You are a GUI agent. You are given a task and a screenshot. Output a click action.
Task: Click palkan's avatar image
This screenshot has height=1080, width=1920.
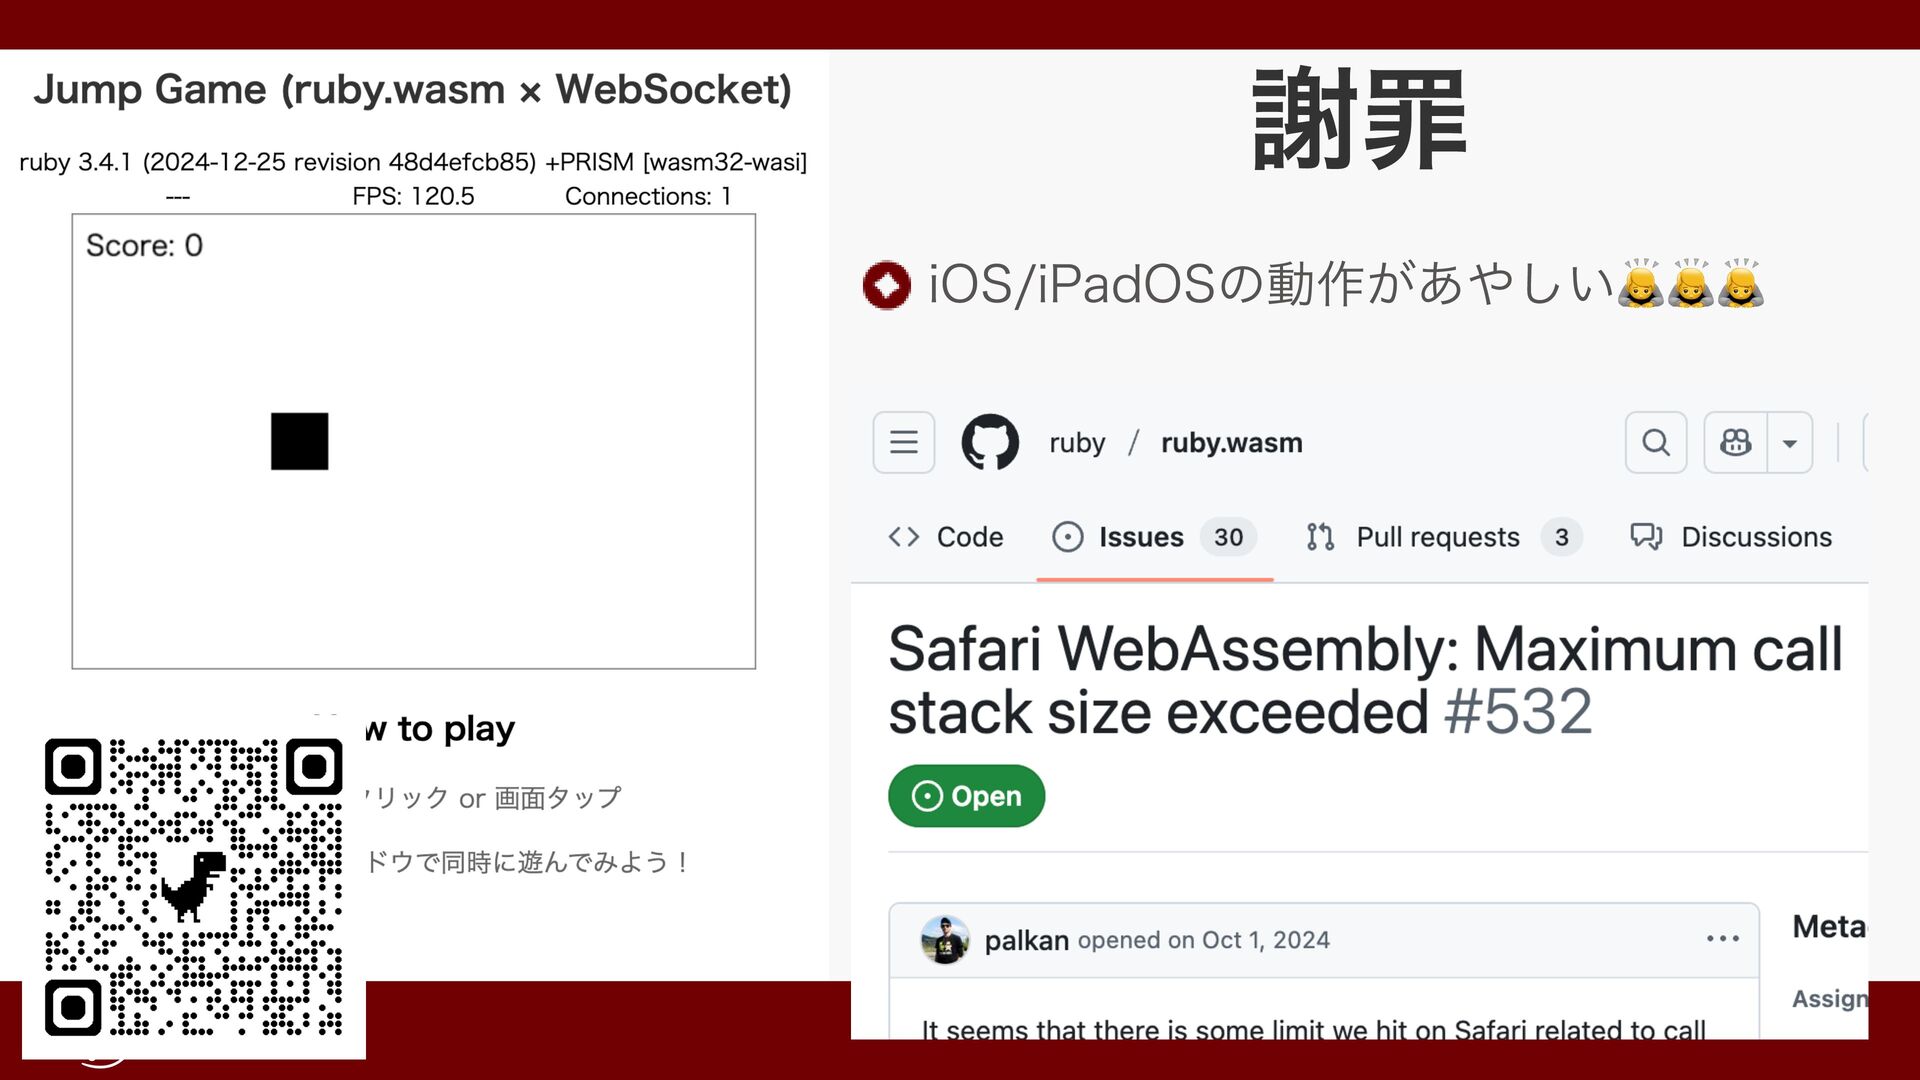pos(944,940)
